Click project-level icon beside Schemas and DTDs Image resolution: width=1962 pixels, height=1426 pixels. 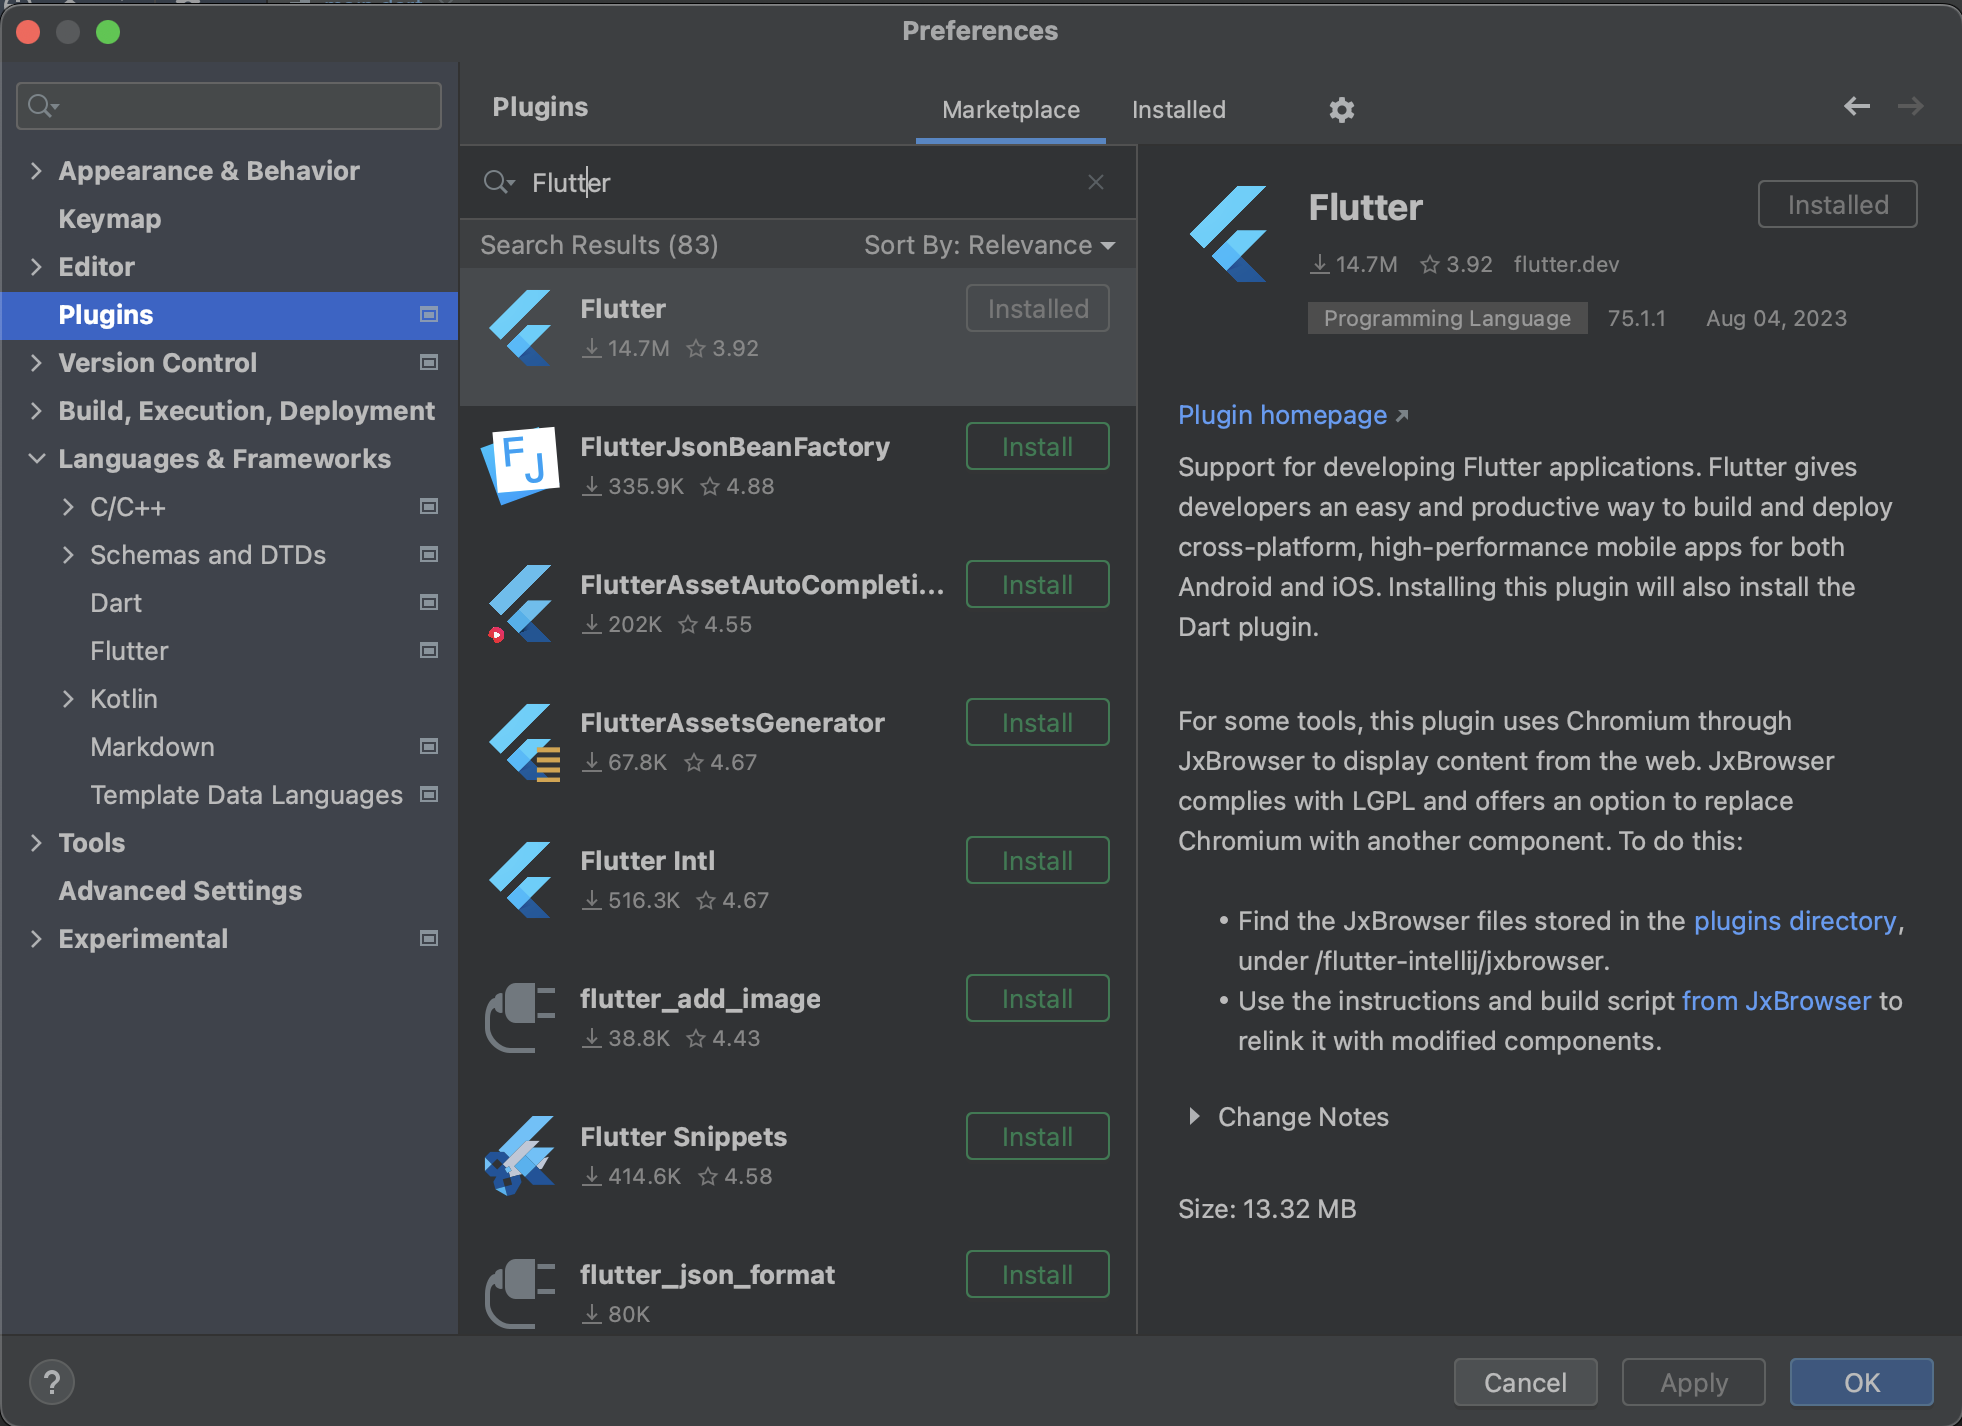[429, 555]
